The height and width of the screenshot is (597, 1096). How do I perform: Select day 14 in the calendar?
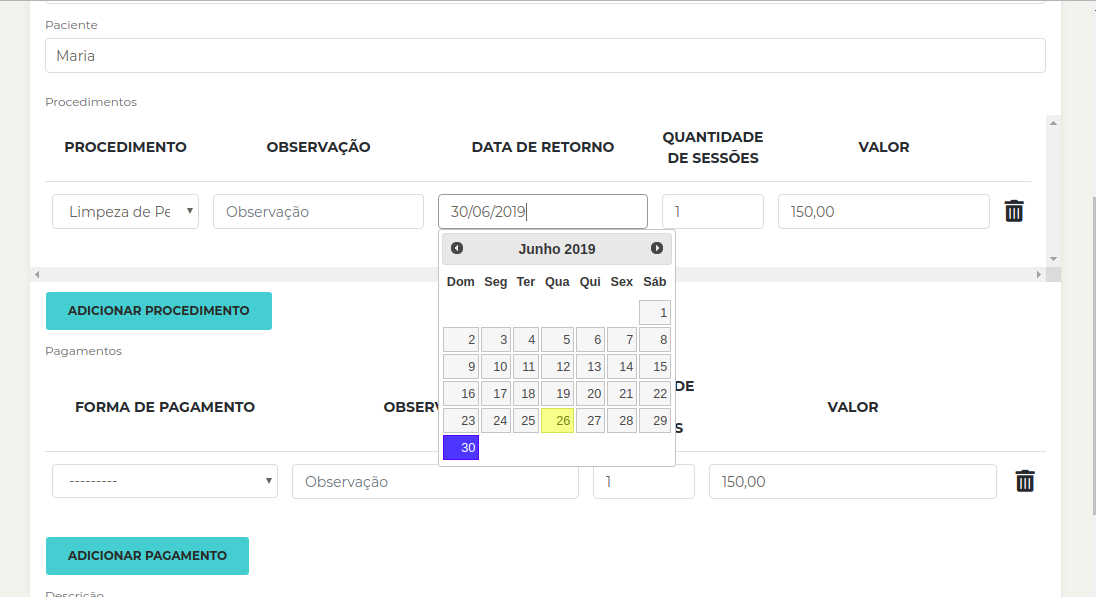[622, 366]
